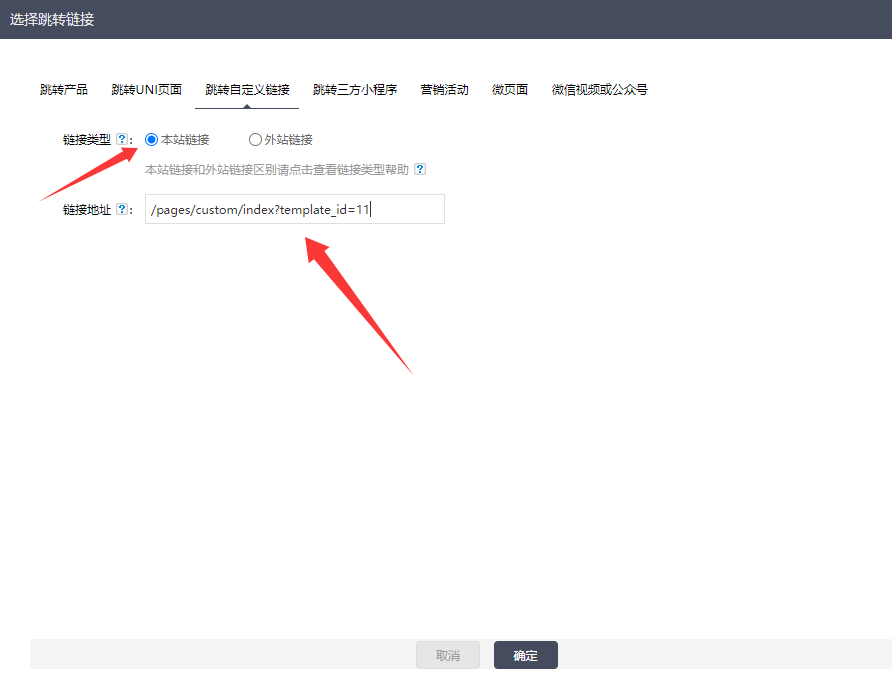Image resolution: width=892 pixels, height=693 pixels.
Task: Select the 跳转自定义链接 tab
Action: (247, 90)
